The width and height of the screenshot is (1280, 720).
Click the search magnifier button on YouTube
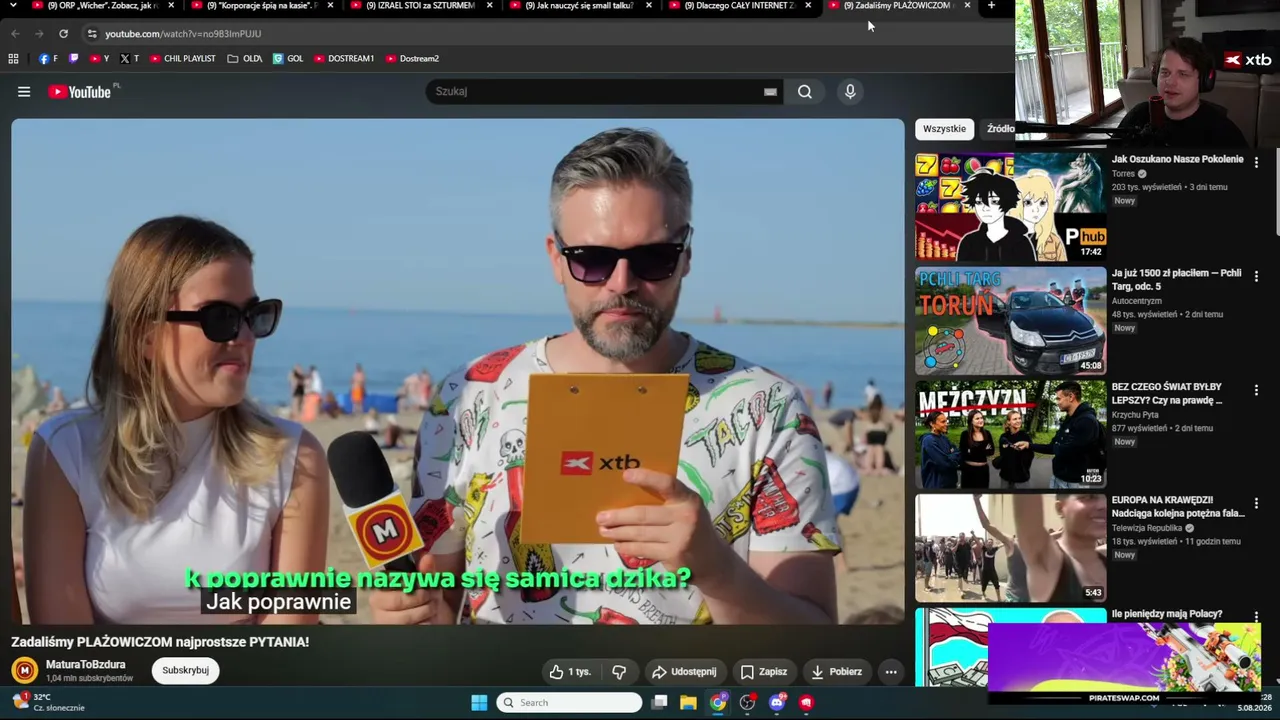coord(805,92)
